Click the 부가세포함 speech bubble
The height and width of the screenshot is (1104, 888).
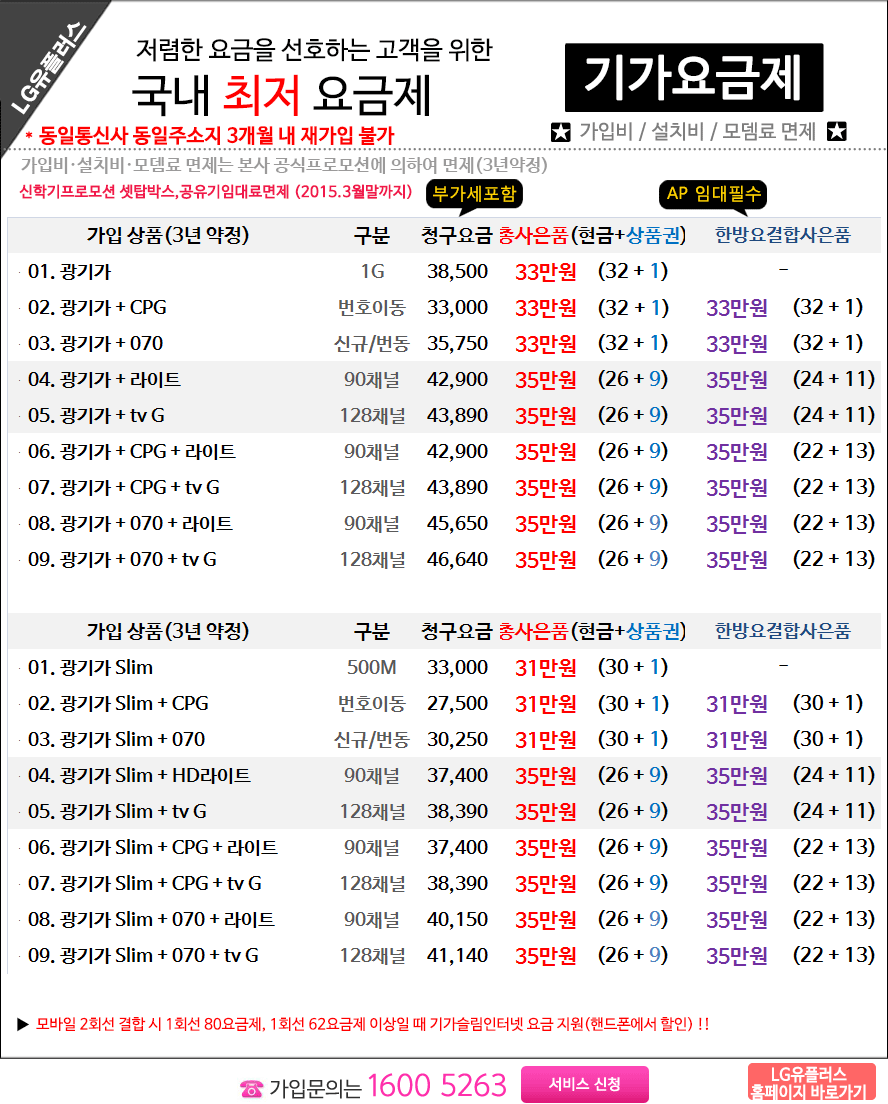[x=476, y=193]
